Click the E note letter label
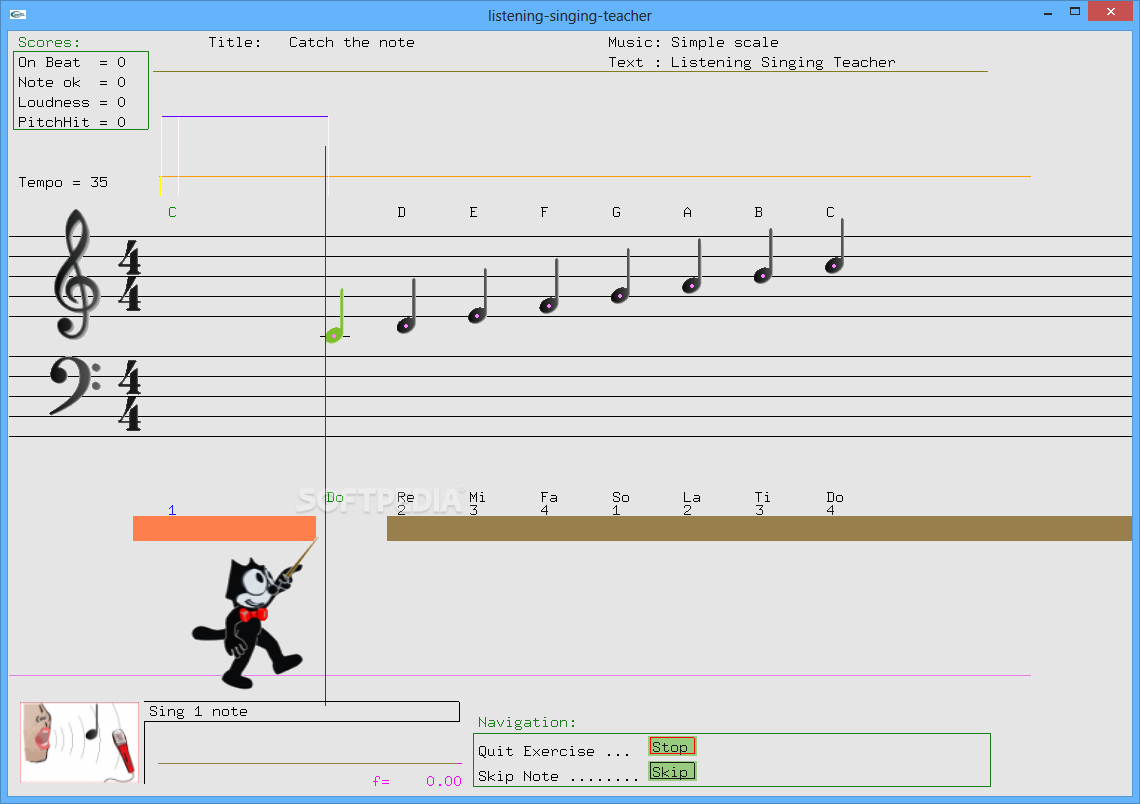1140x804 pixels. tap(473, 212)
